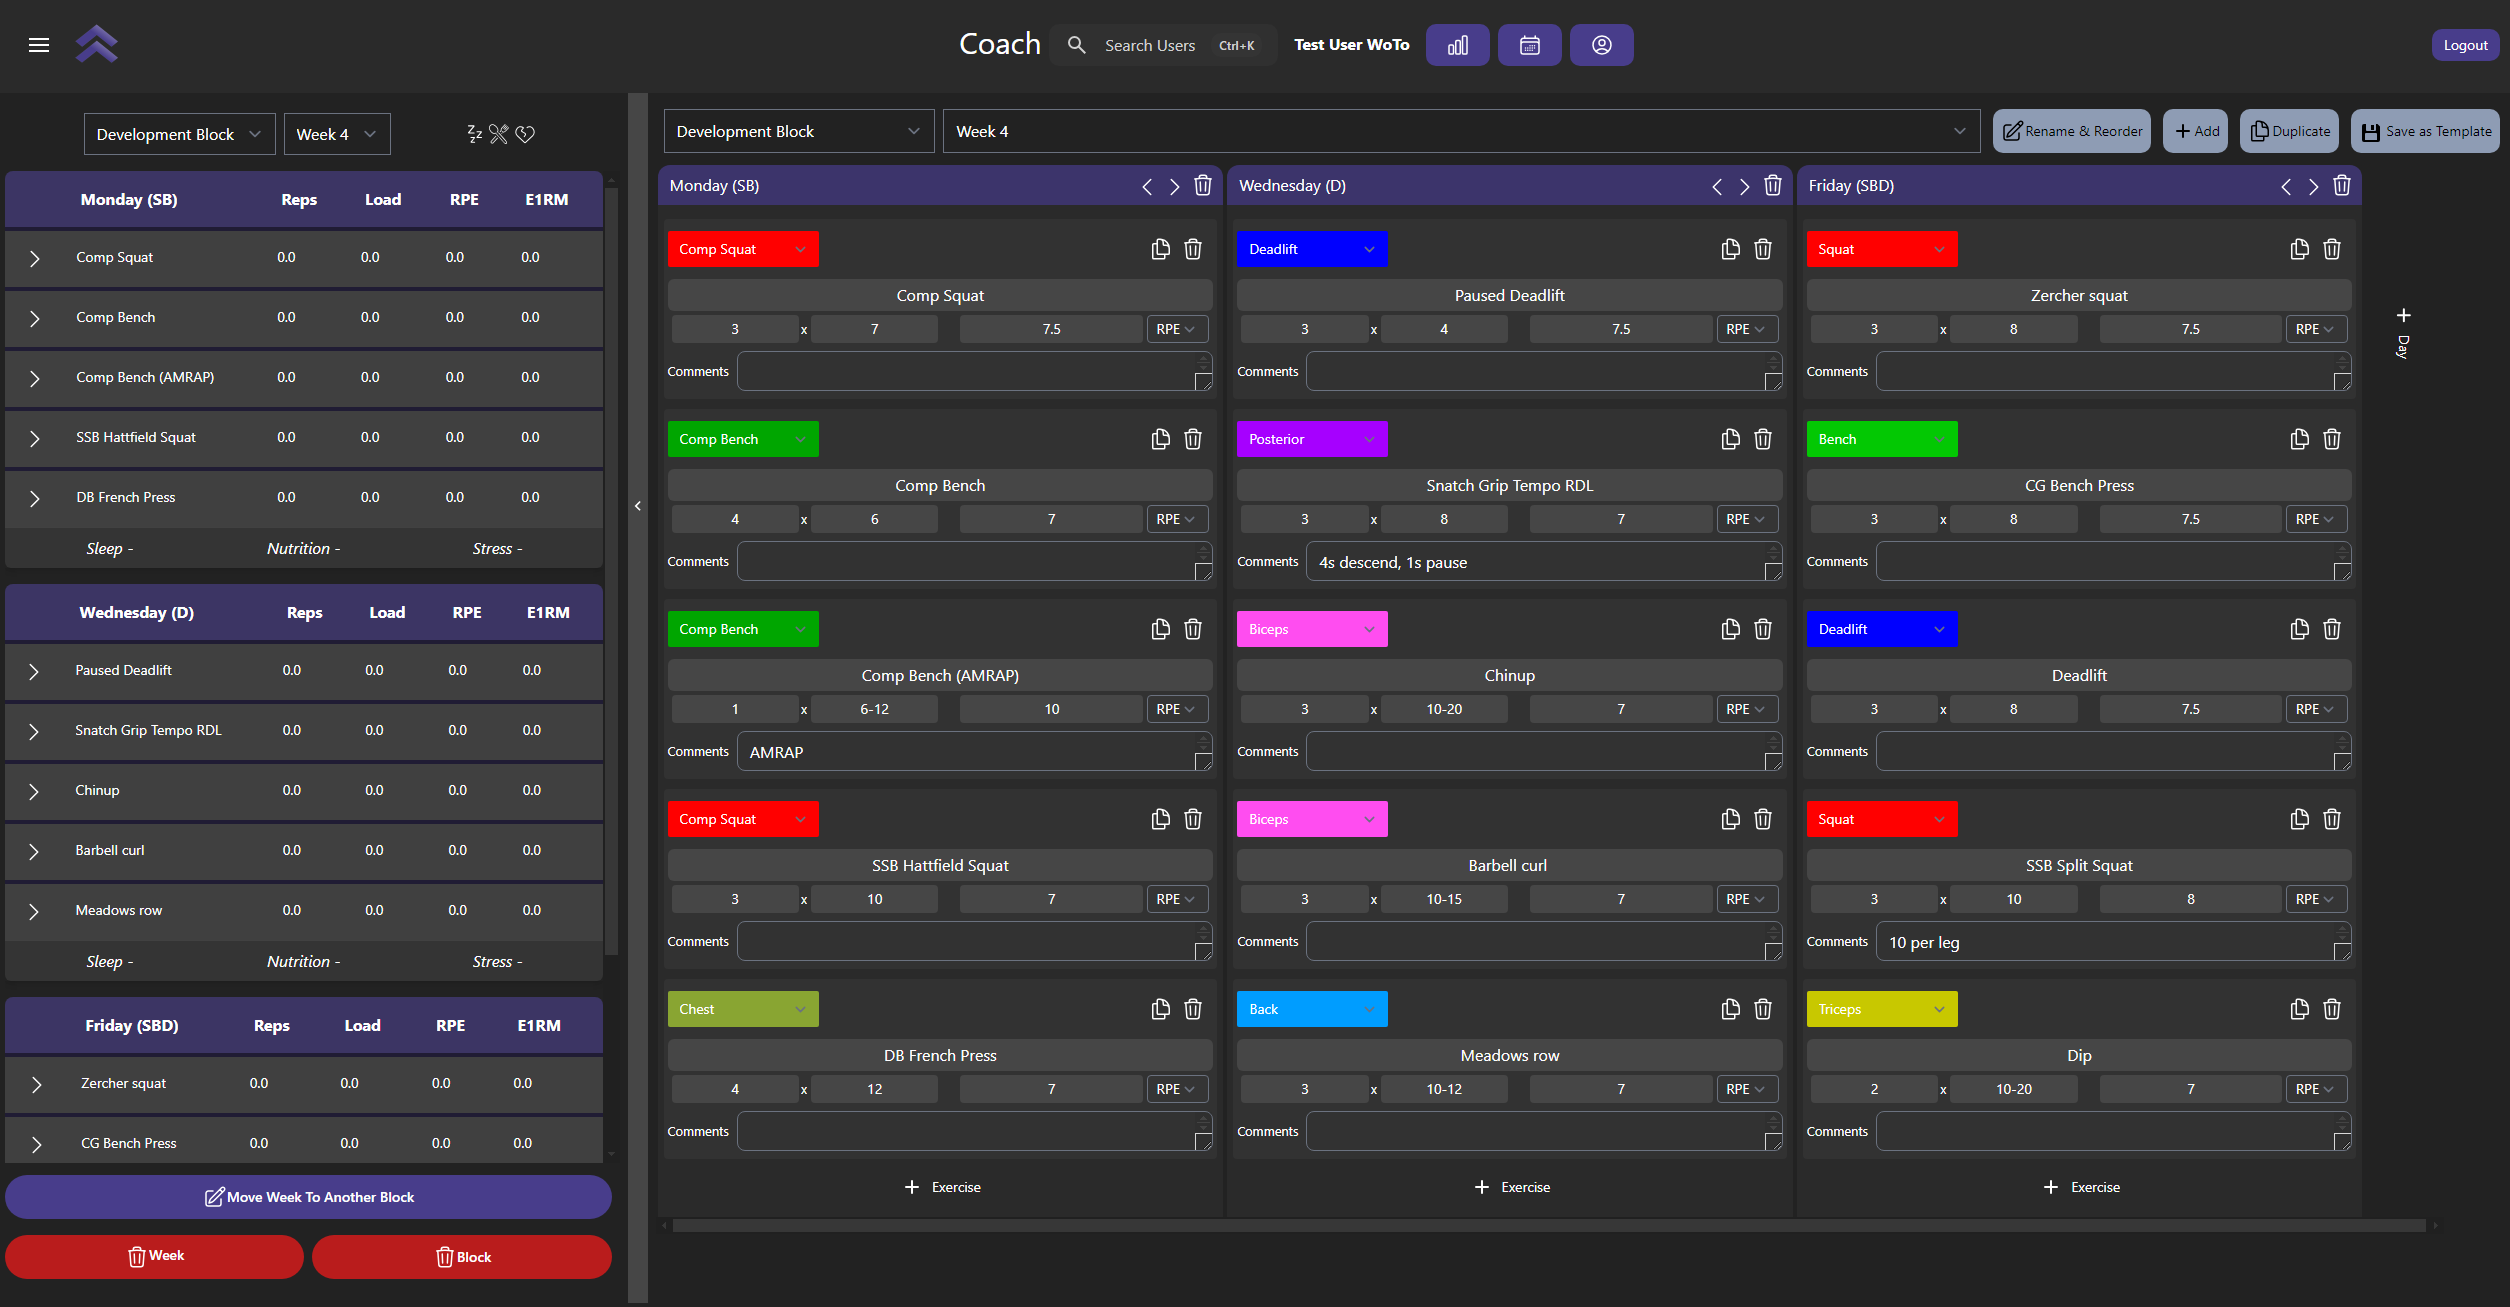Expand the Chinup row in sidebar
The width and height of the screenshot is (2510, 1307).
click(34, 791)
